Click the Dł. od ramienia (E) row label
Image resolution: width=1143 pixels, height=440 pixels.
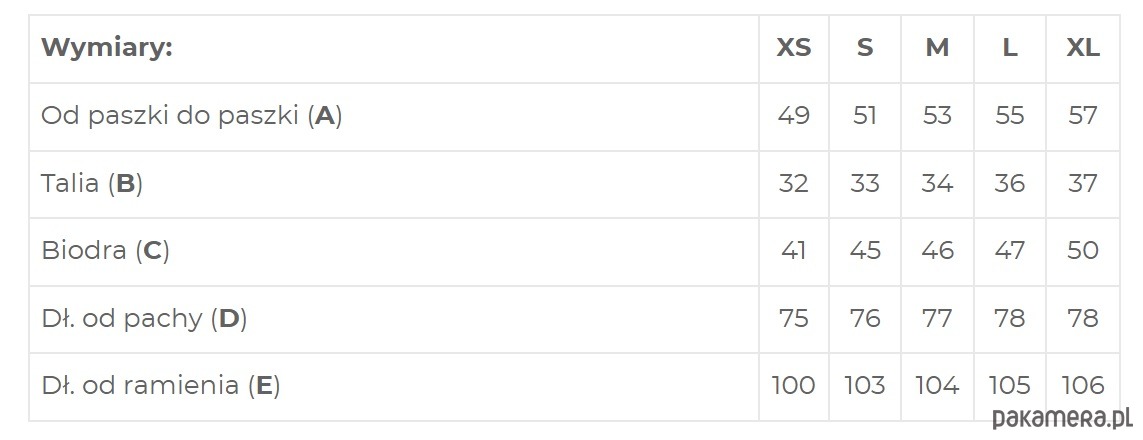160,385
